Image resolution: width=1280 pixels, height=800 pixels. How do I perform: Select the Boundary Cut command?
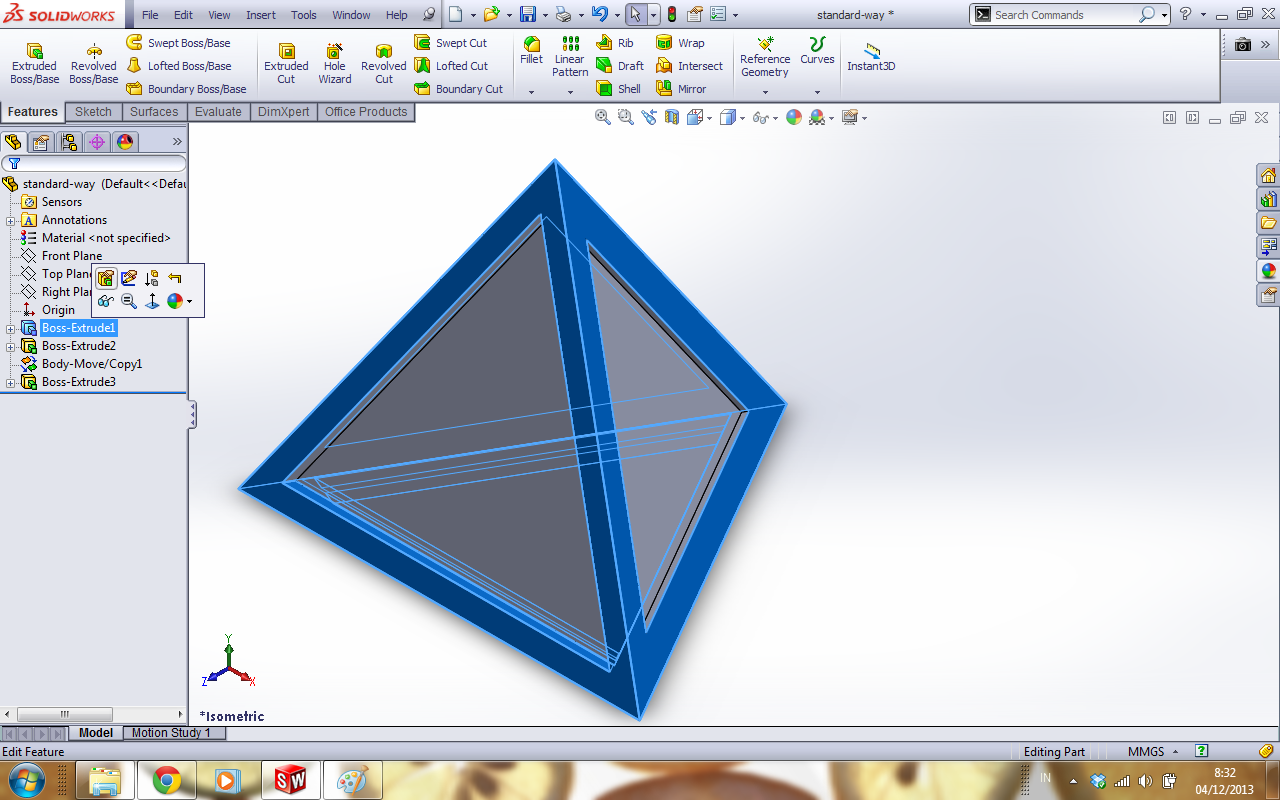click(x=459, y=89)
